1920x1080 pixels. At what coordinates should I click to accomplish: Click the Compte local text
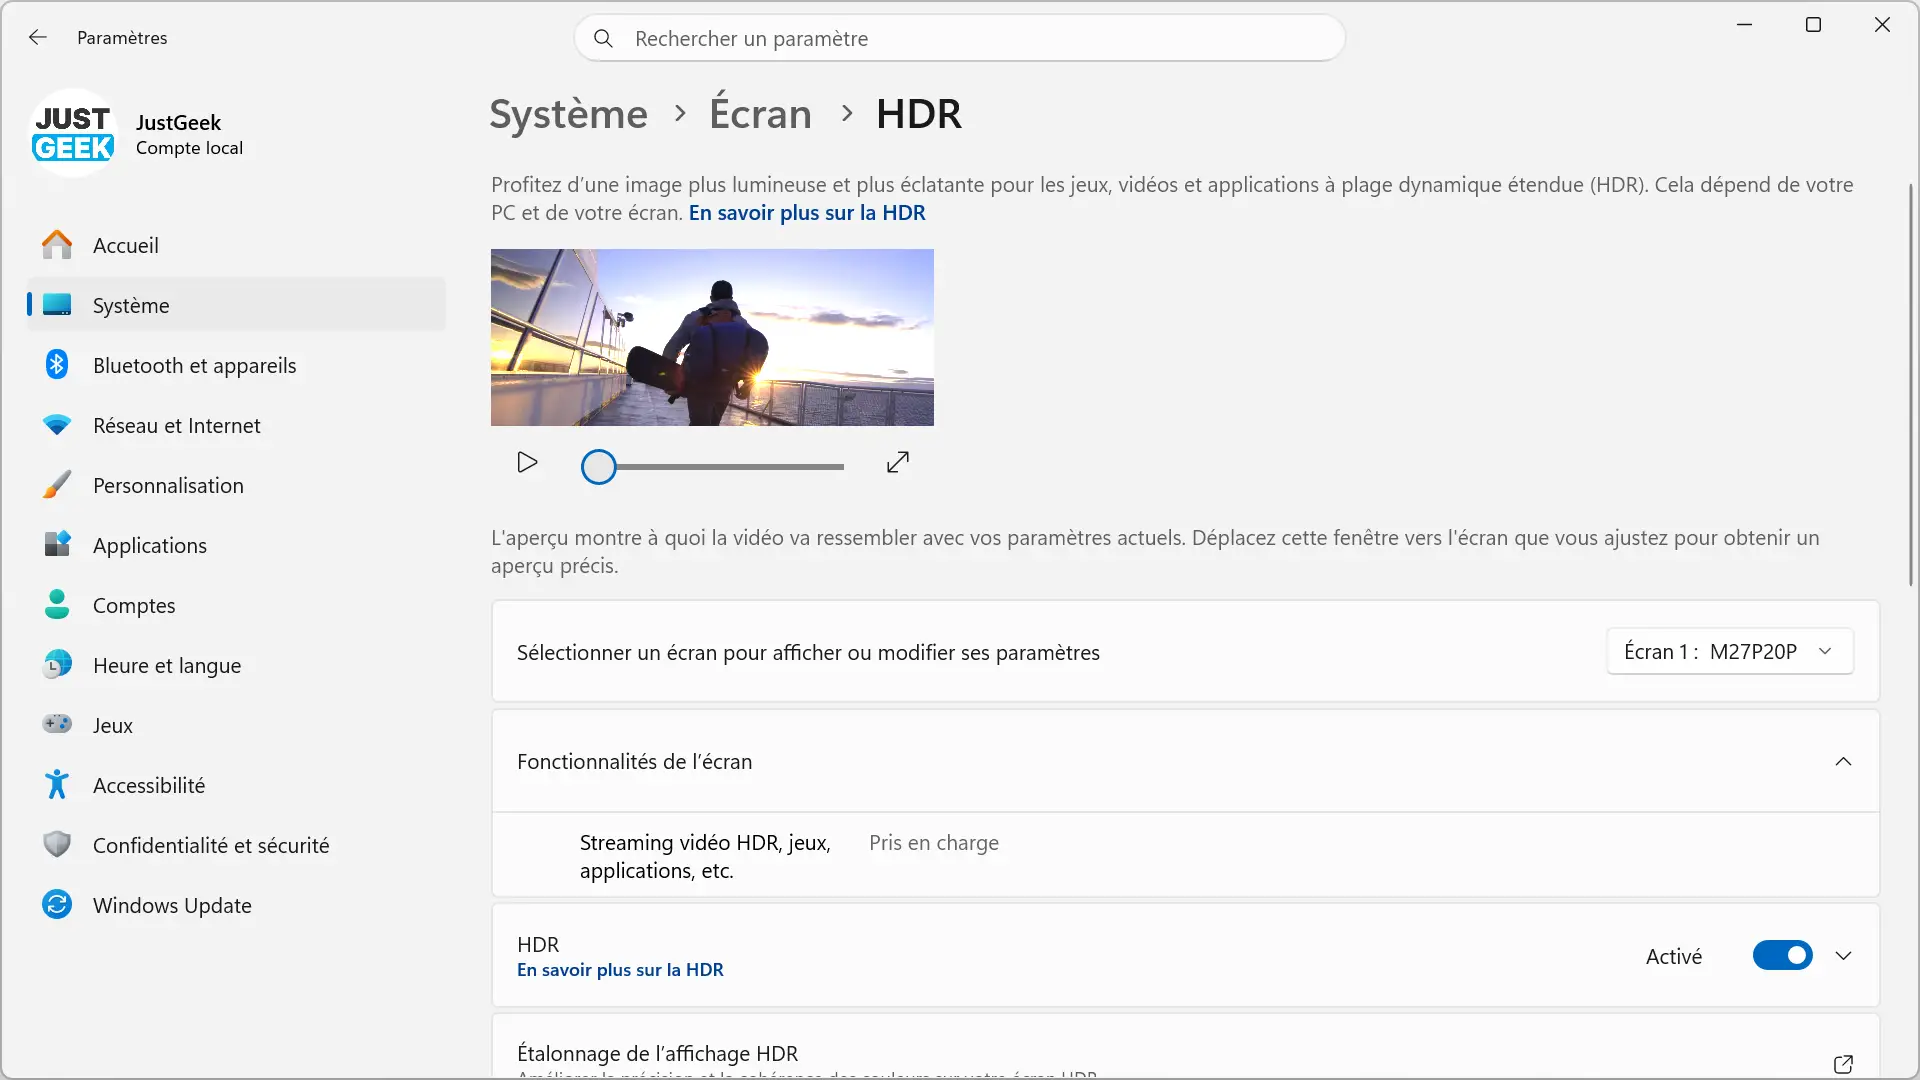click(189, 148)
